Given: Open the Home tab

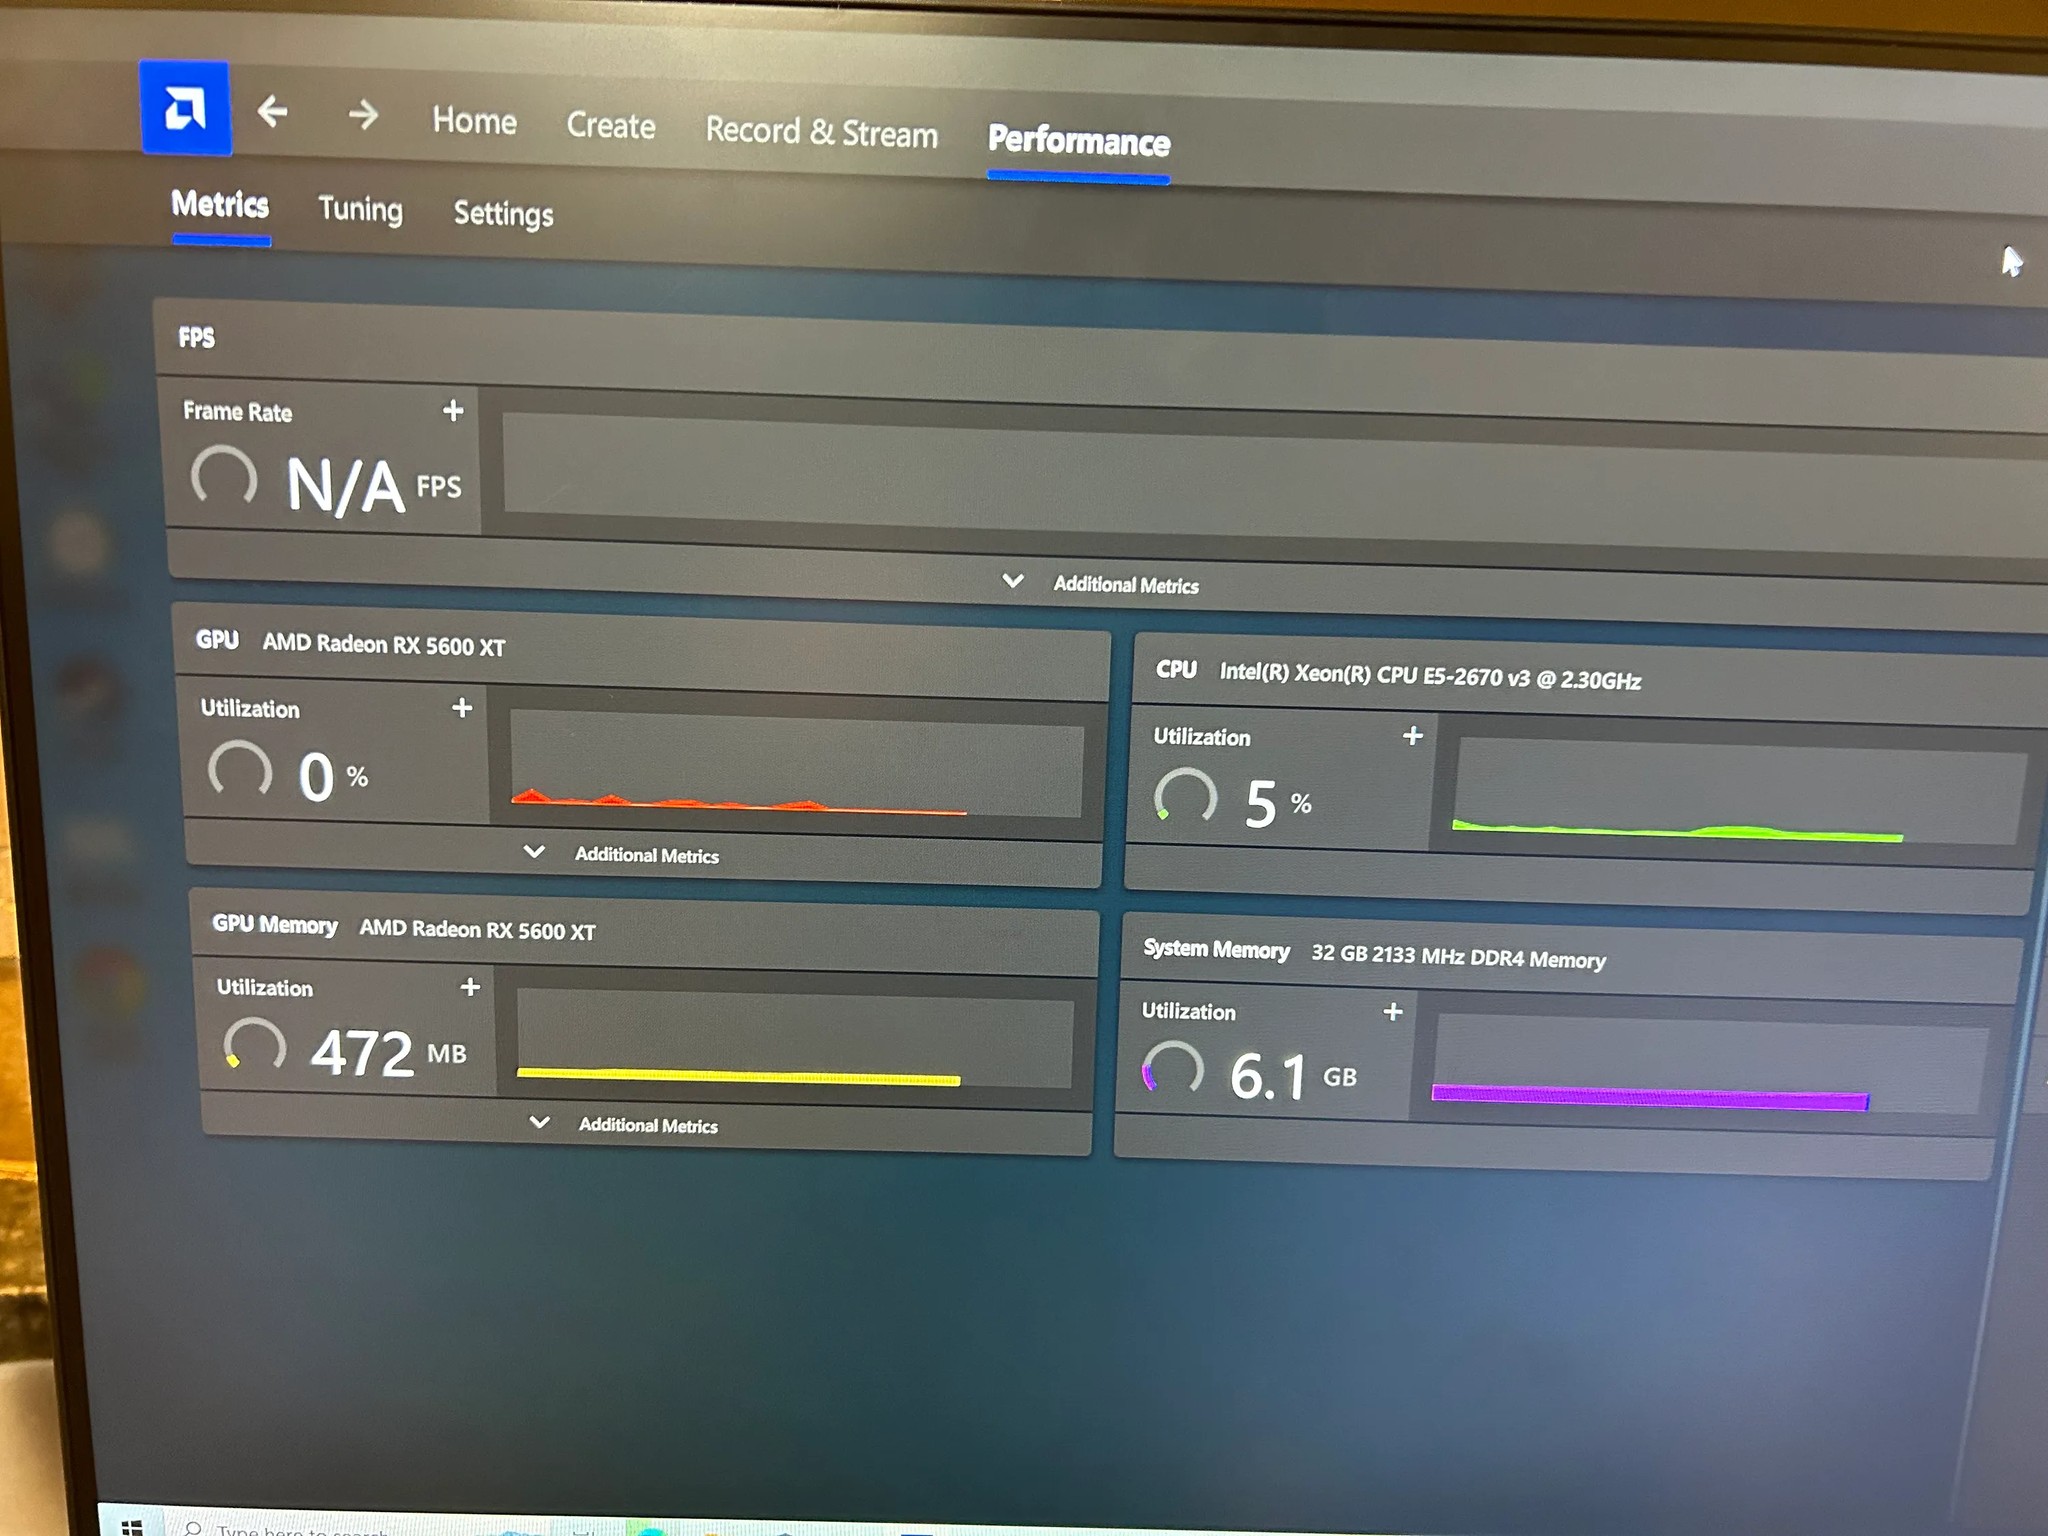Looking at the screenshot, I should click(475, 121).
